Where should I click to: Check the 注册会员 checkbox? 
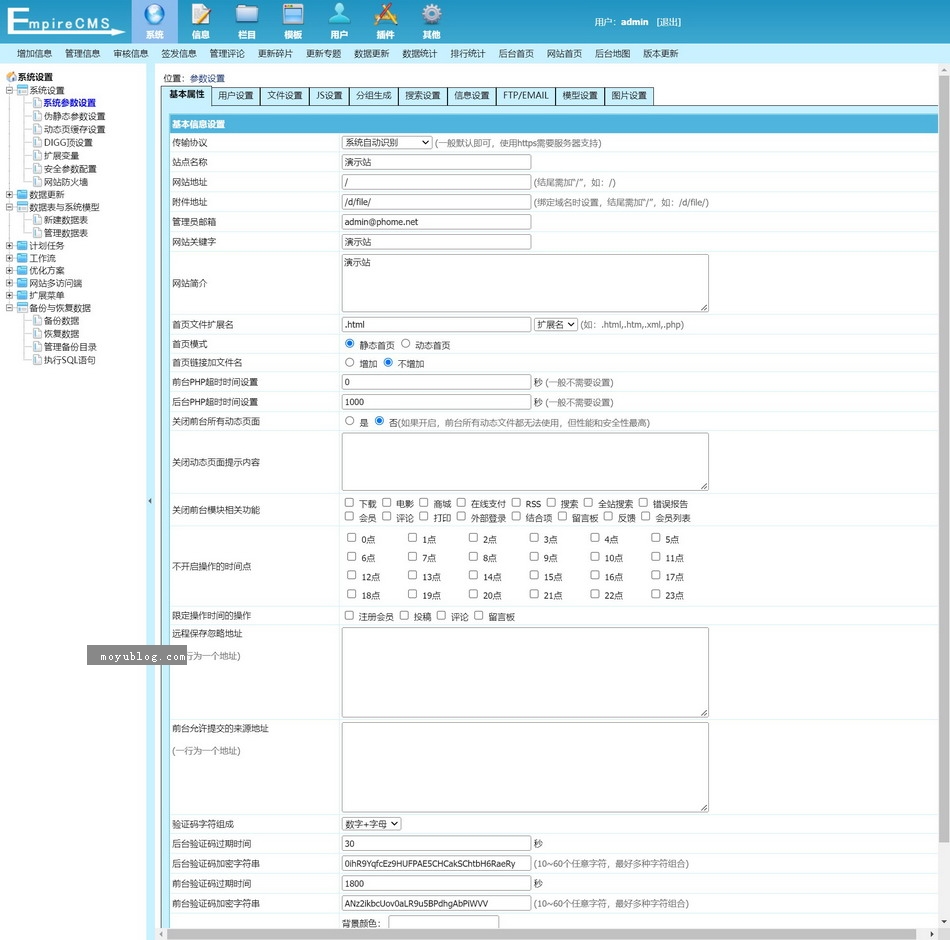pos(350,616)
